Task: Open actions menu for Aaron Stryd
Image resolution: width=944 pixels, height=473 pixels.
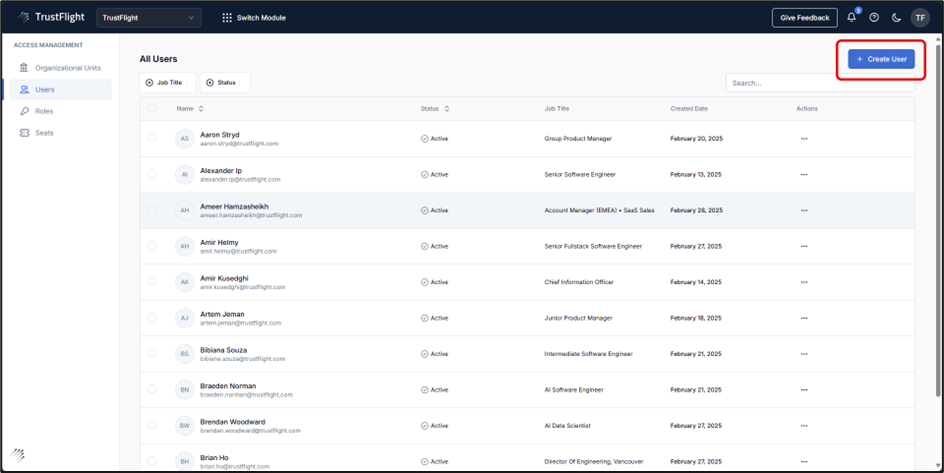Action: click(804, 138)
